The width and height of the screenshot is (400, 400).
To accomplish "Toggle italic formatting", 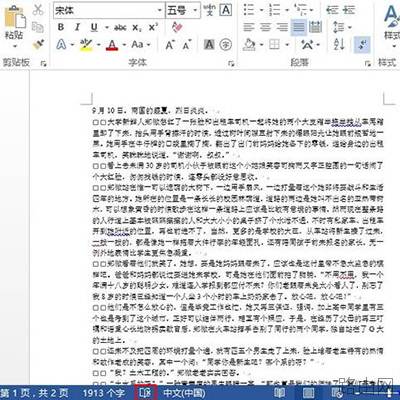I will (x=77, y=27).
